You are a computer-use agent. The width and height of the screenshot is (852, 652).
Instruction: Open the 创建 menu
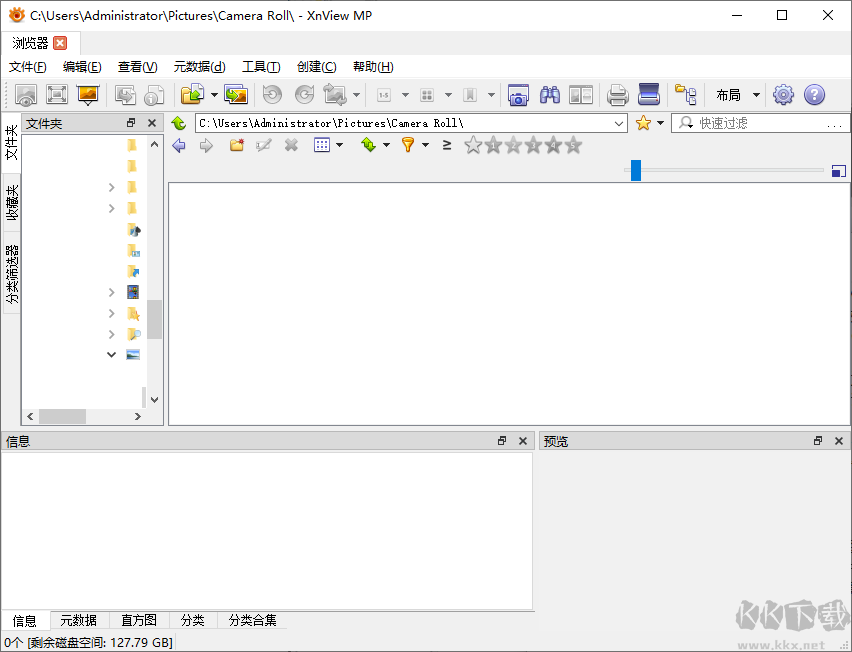316,67
